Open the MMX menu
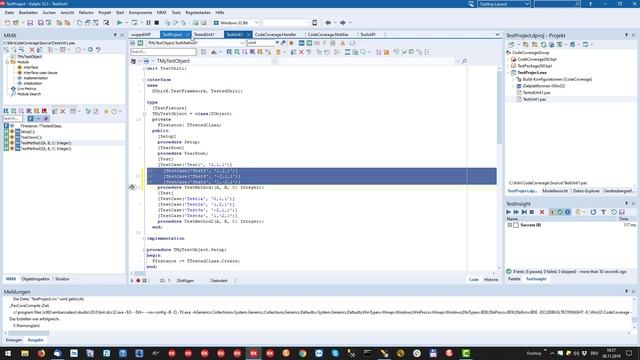 [x=162, y=13]
